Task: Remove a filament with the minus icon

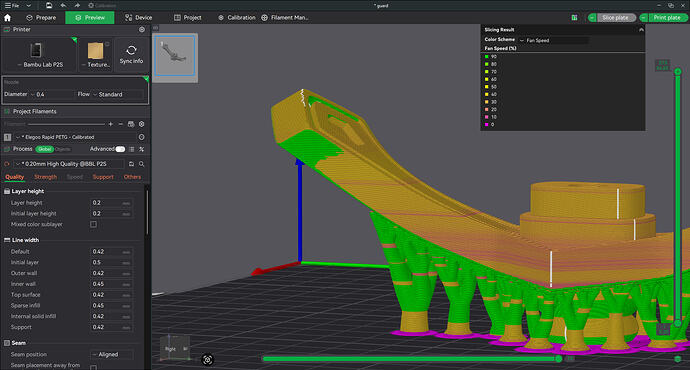Action: (121, 124)
